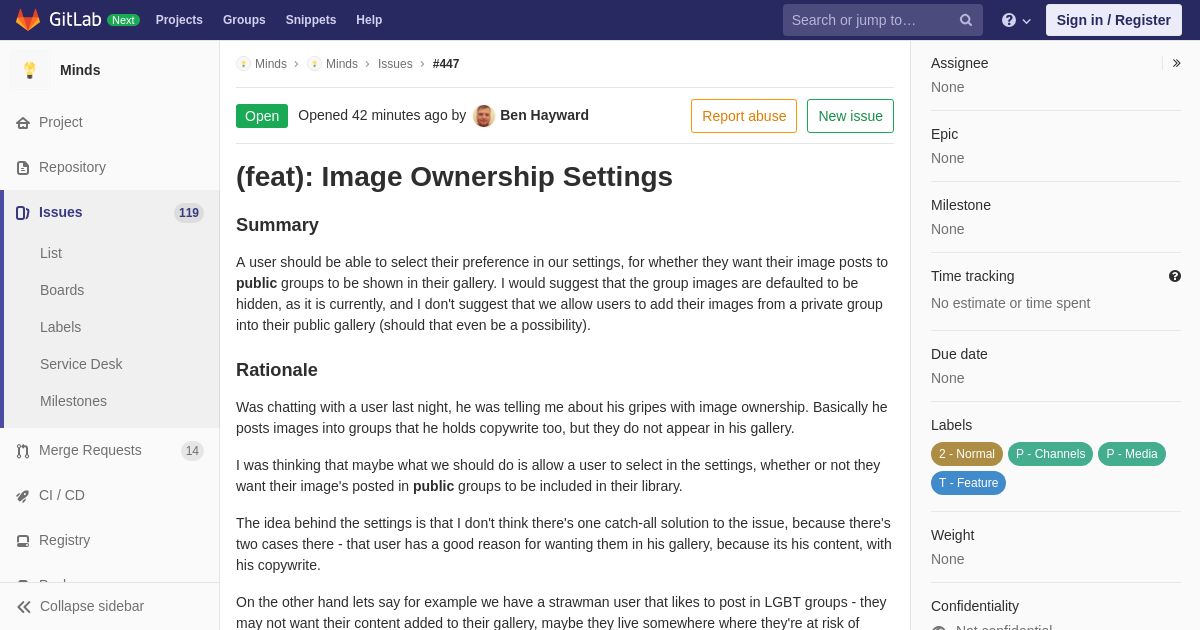Click the Time tracking help icon
The height and width of the screenshot is (630, 1200).
pos(1175,276)
